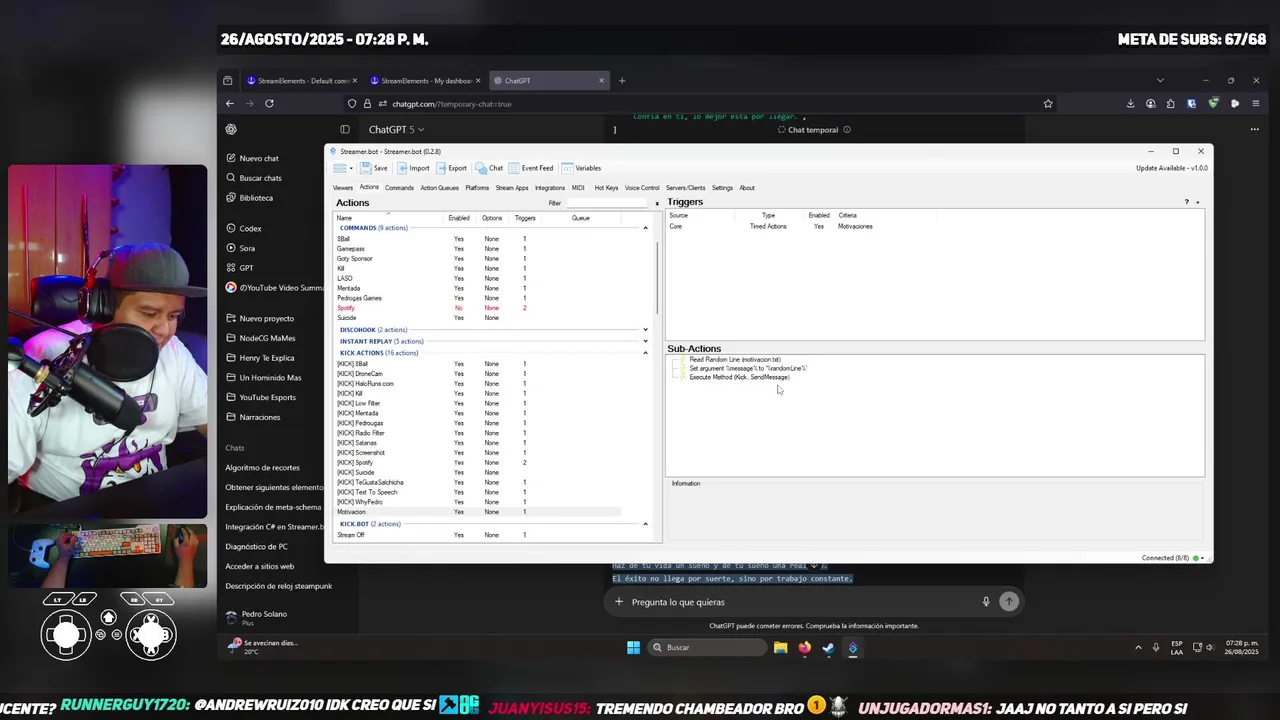
Task: Clear the Actions filter with the x
Action: 657,203
